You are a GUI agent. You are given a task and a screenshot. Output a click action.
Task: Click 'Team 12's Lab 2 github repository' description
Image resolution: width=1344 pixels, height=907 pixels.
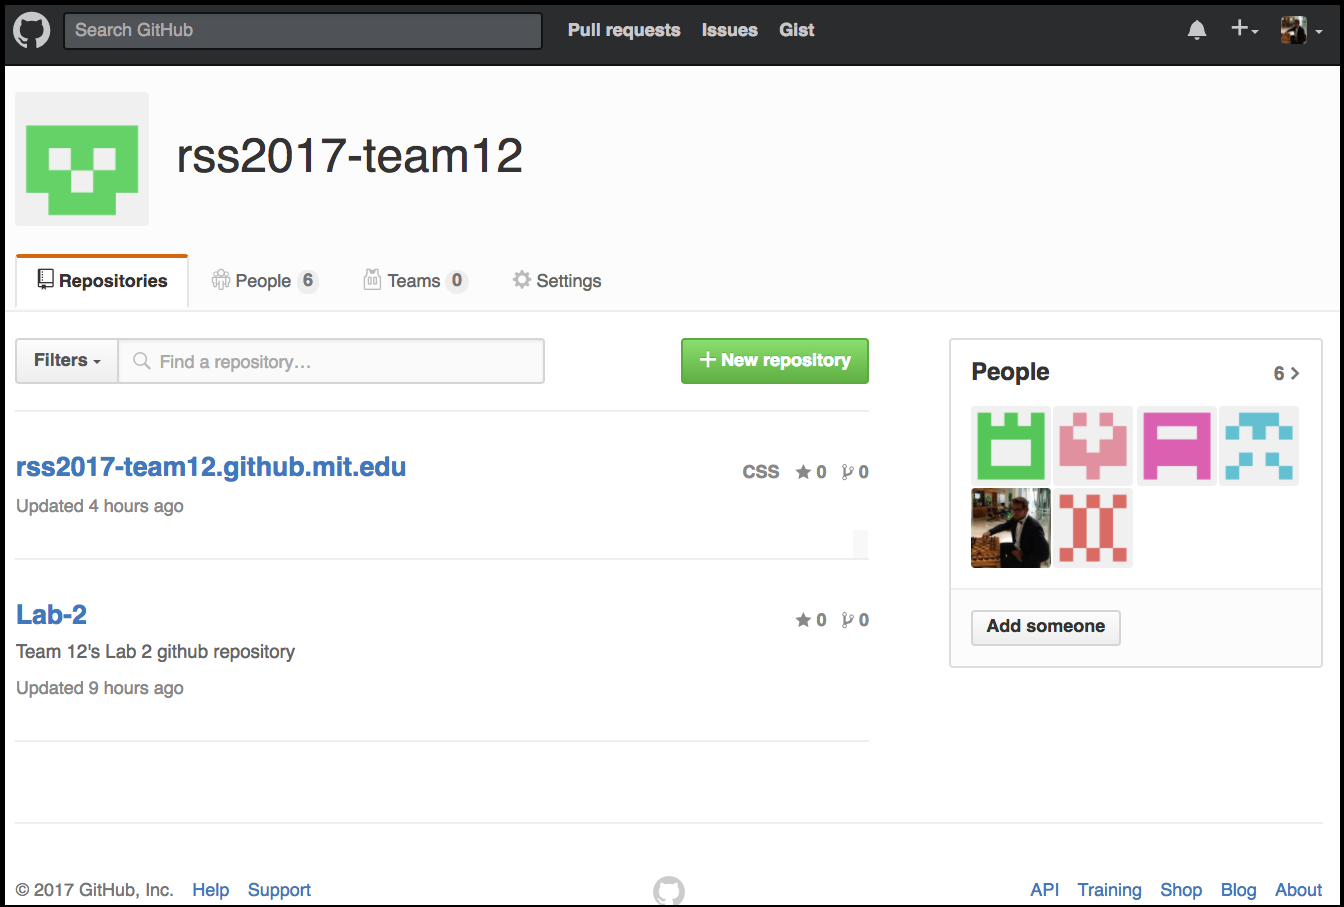(155, 652)
